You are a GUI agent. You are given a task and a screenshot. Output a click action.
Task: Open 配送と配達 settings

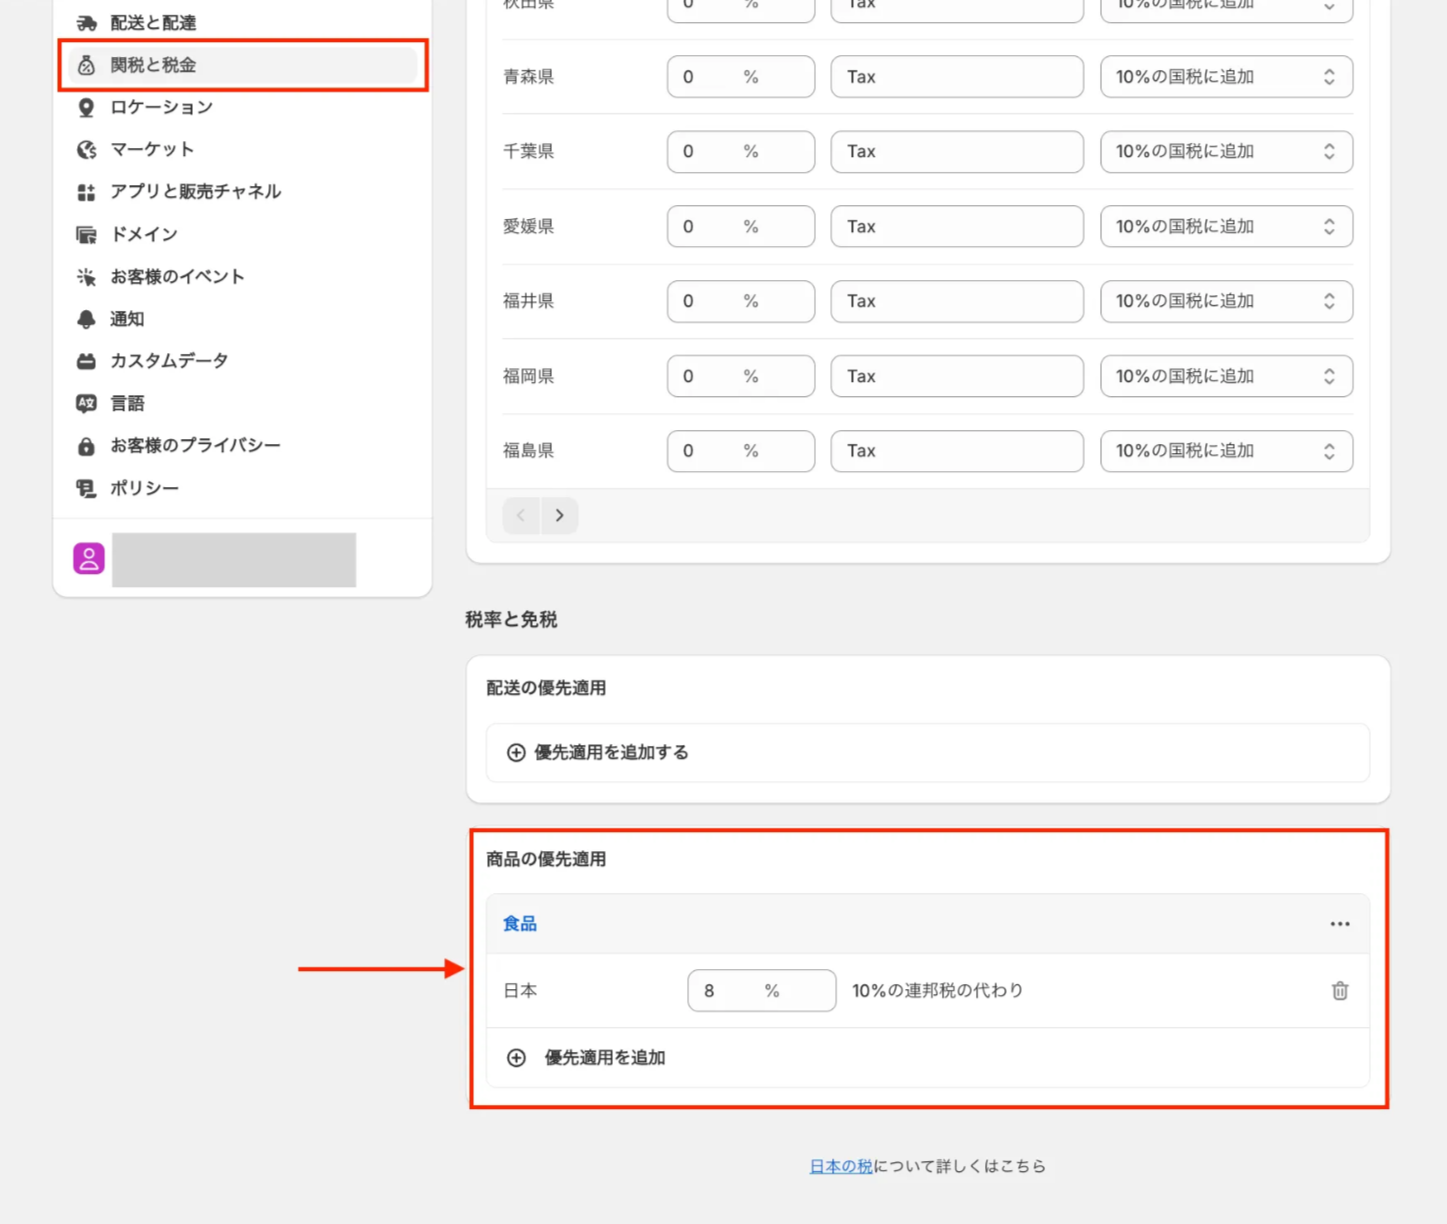[x=243, y=22]
